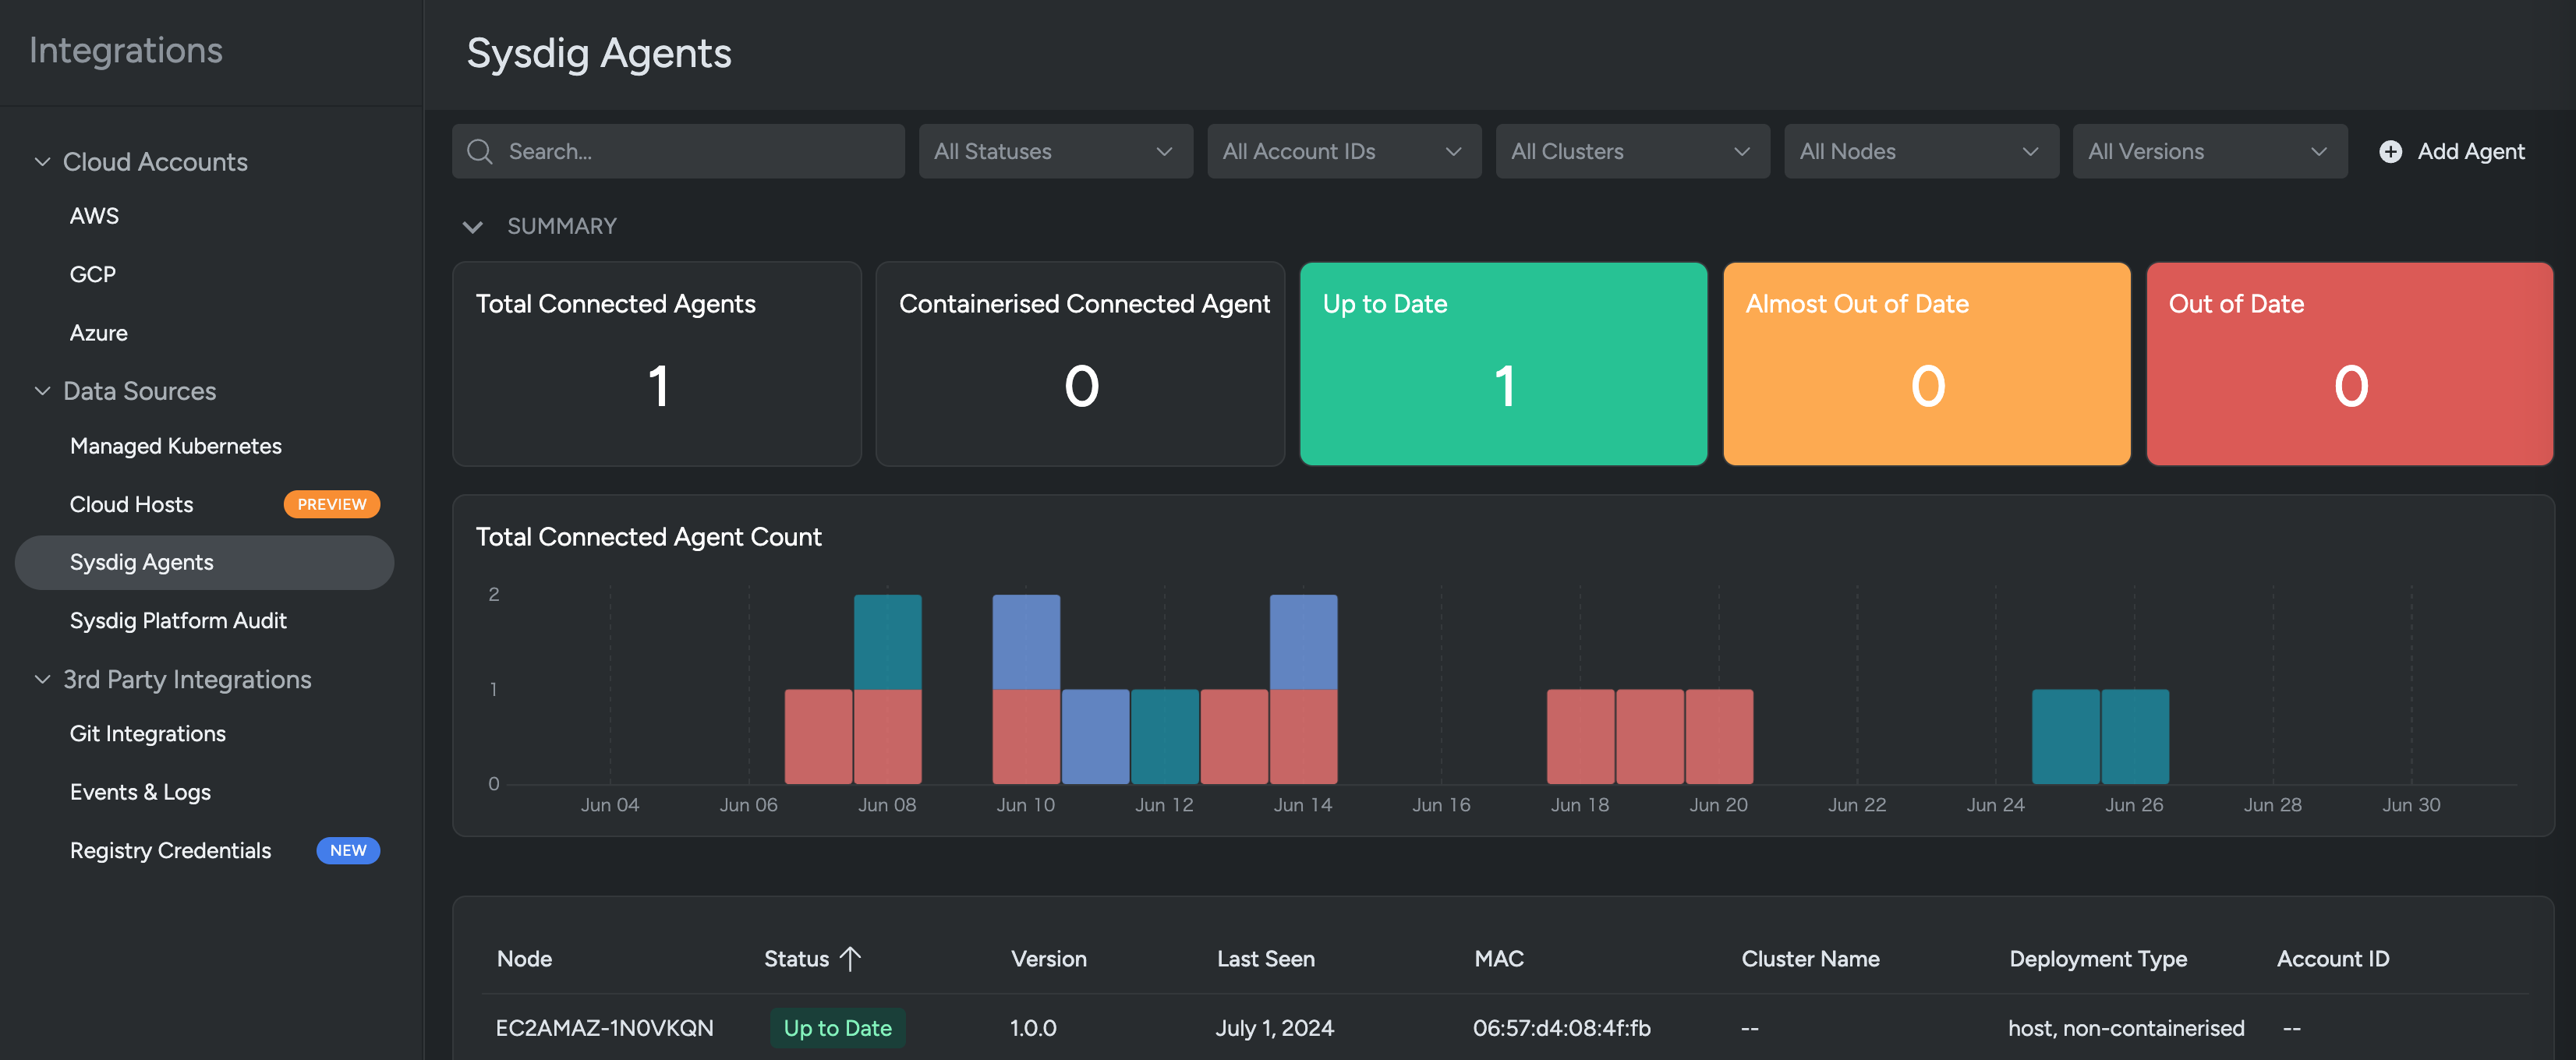The width and height of the screenshot is (2576, 1060).
Task: Click the Jun 14 bar in the chart
Action: coord(1302,690)
